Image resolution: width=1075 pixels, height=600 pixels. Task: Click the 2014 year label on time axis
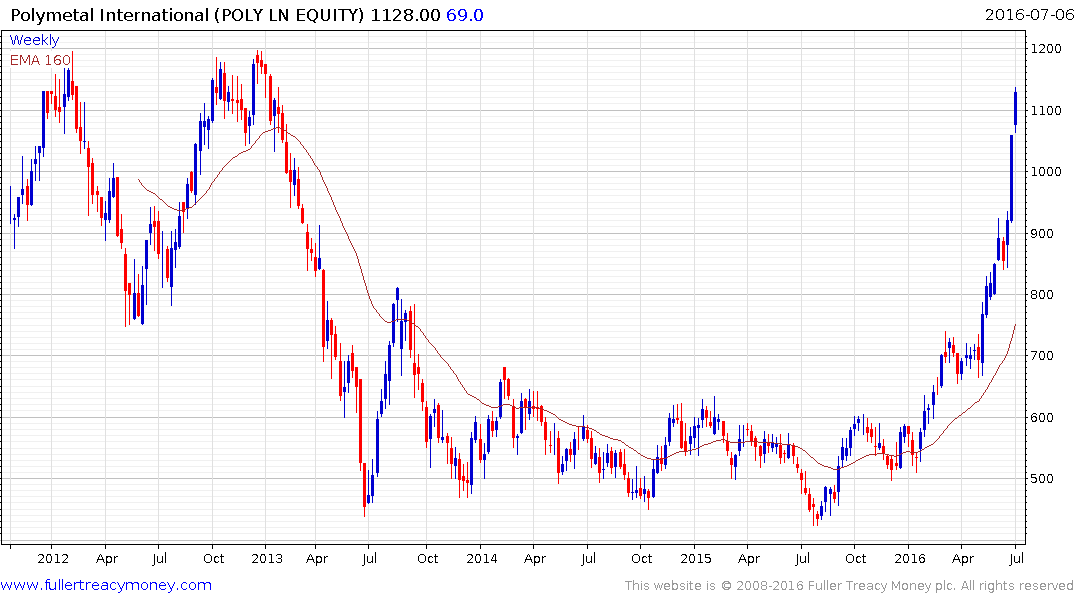481,558
